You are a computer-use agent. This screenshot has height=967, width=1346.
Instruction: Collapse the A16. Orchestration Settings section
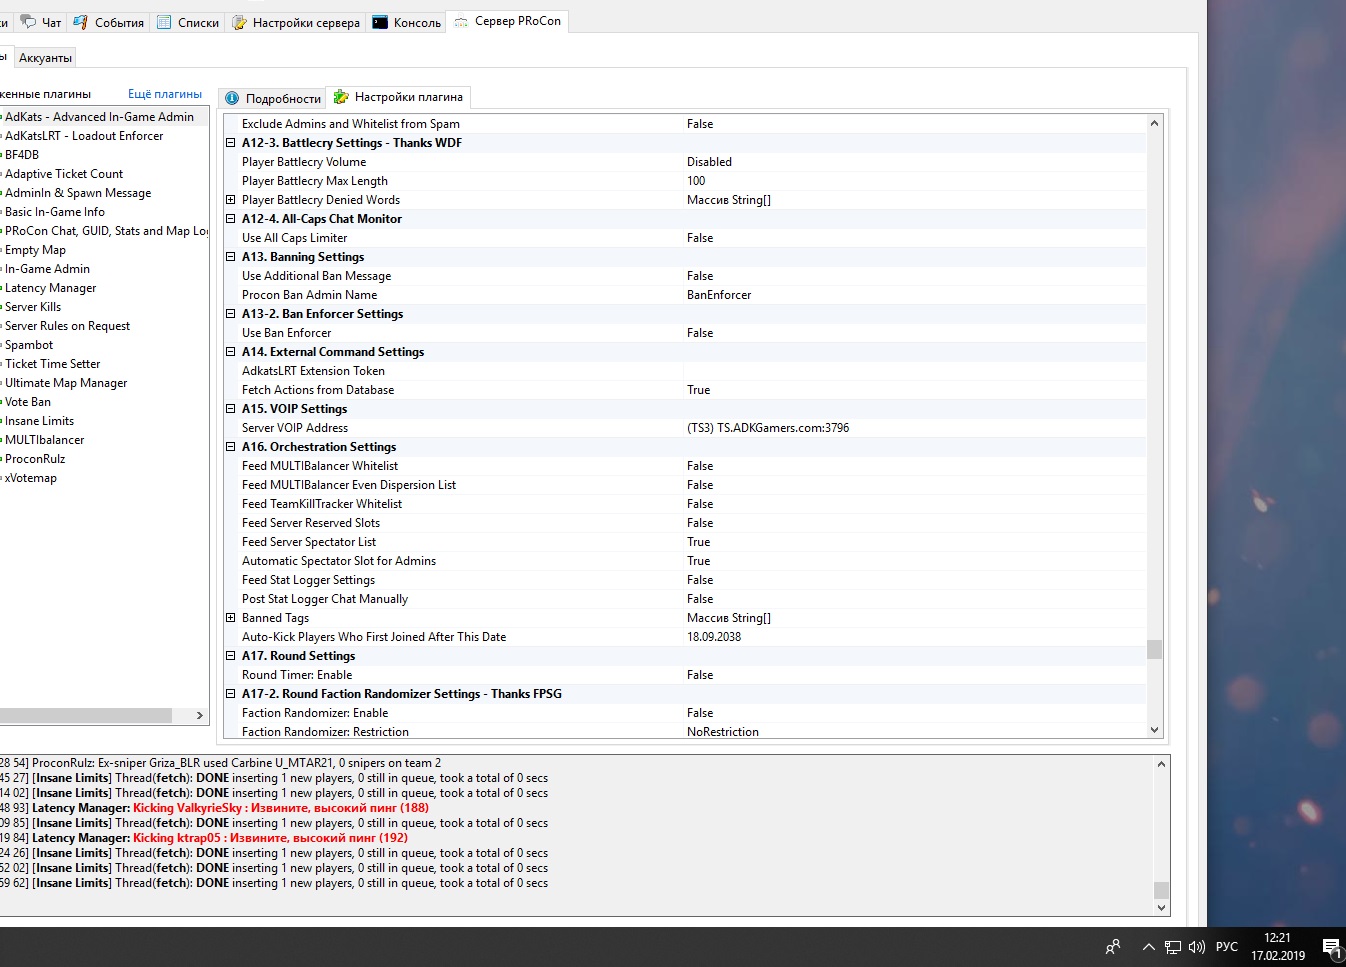(231, 447)
